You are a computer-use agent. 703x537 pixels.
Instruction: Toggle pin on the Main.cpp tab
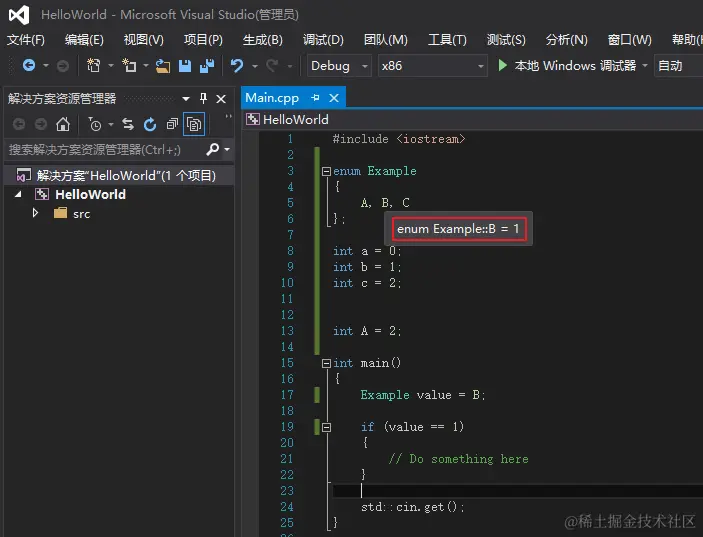tap(315, 98)
